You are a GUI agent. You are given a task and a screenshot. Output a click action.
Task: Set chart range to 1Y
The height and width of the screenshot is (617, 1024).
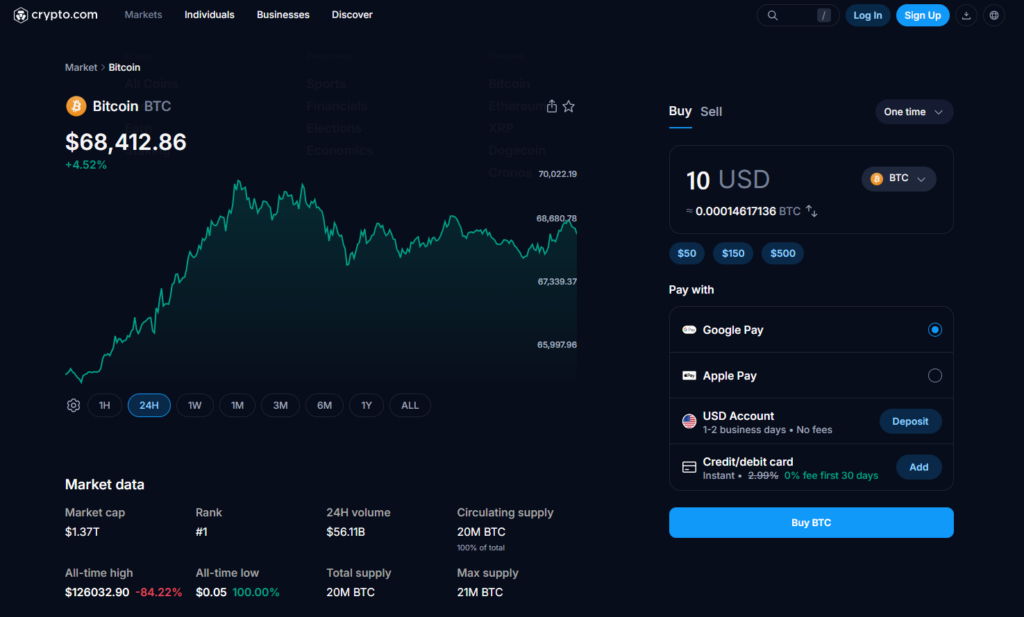[366, 405]
